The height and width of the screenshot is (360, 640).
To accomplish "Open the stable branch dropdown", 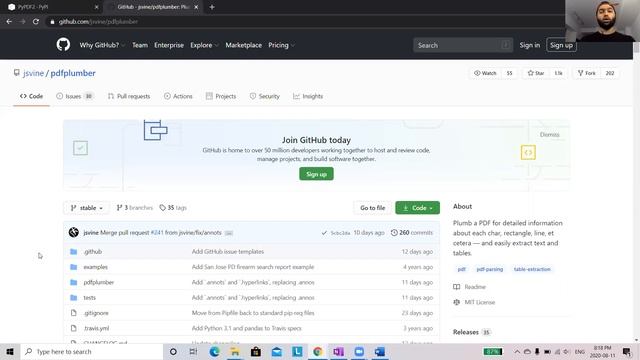I will point(87,208).
